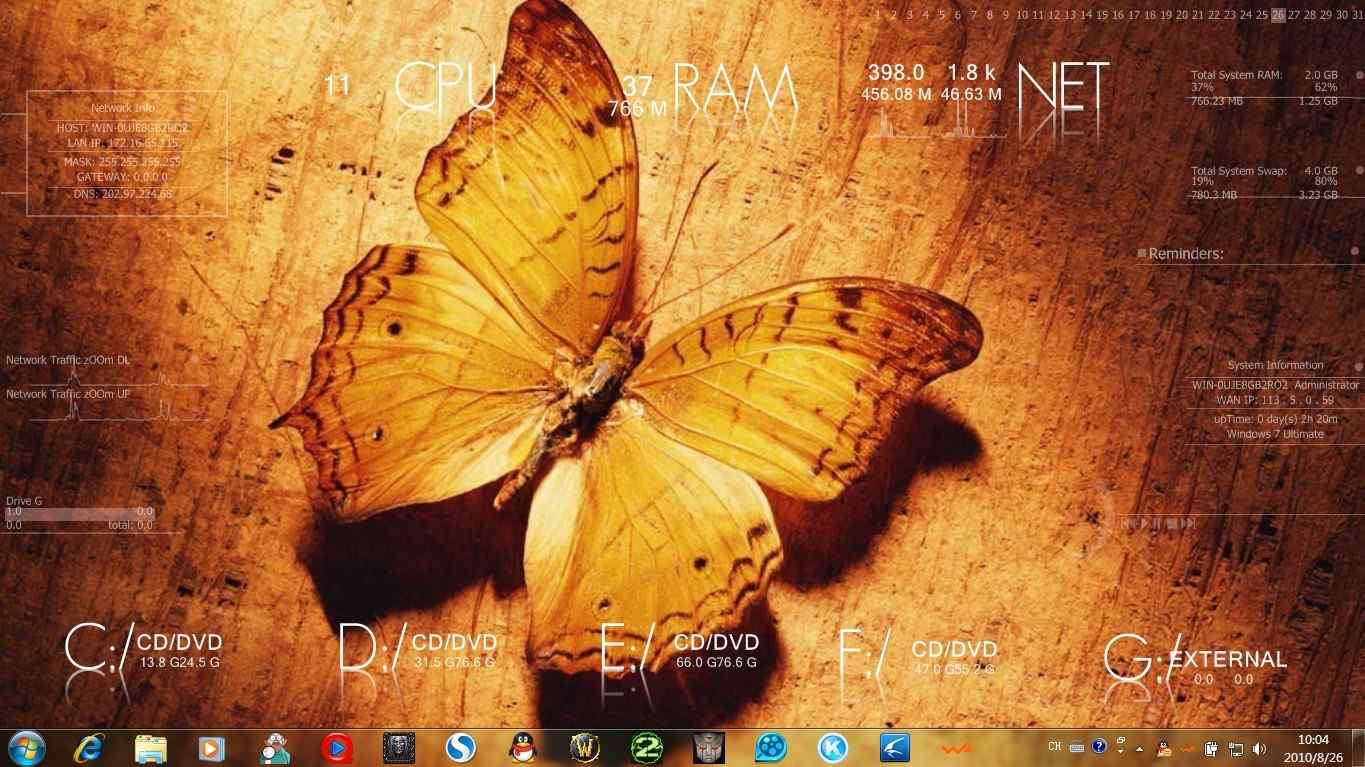The image size is (1365, 767).
Task: Launch World of Warcraft from the taskbar
Action: pyautogui.click(x=585, y=747)
